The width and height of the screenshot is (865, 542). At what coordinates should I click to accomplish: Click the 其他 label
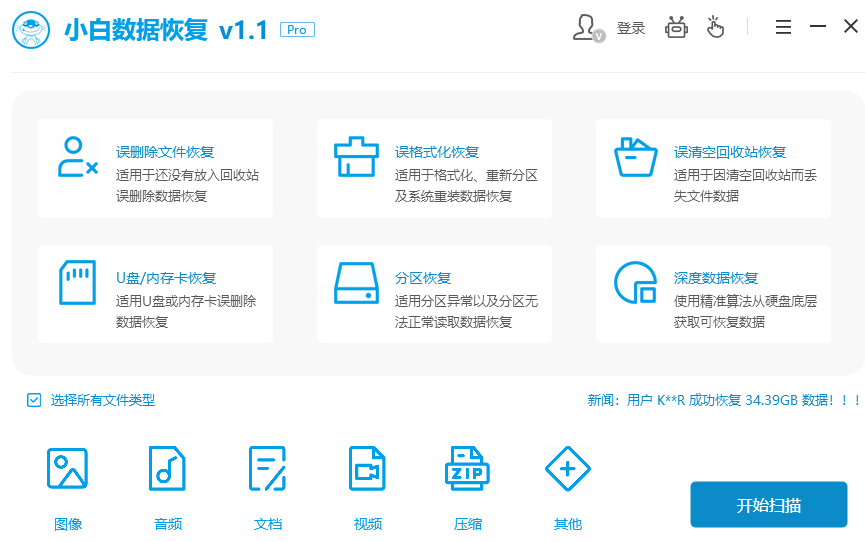point(568,524)
